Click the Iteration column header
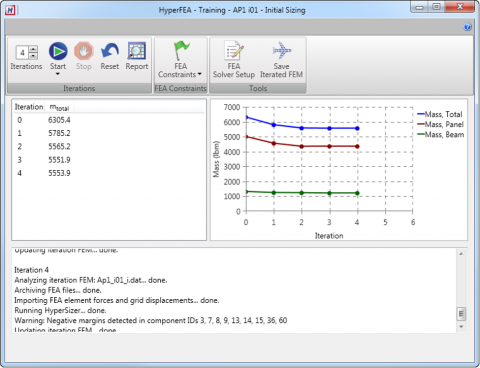This screenshot has height=368, width=480. 29,107
